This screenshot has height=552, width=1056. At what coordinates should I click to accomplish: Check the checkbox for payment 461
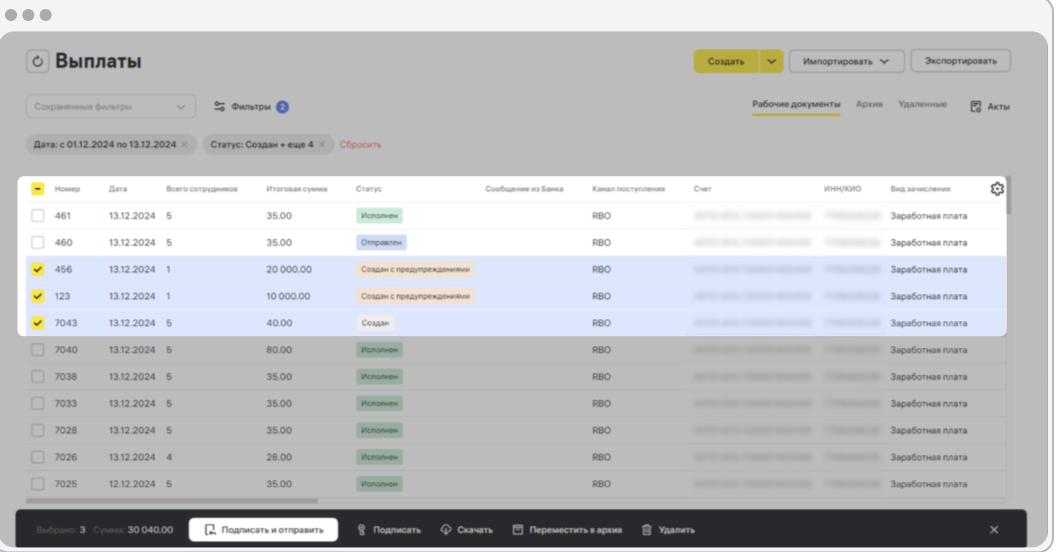[x=38, y=215]
